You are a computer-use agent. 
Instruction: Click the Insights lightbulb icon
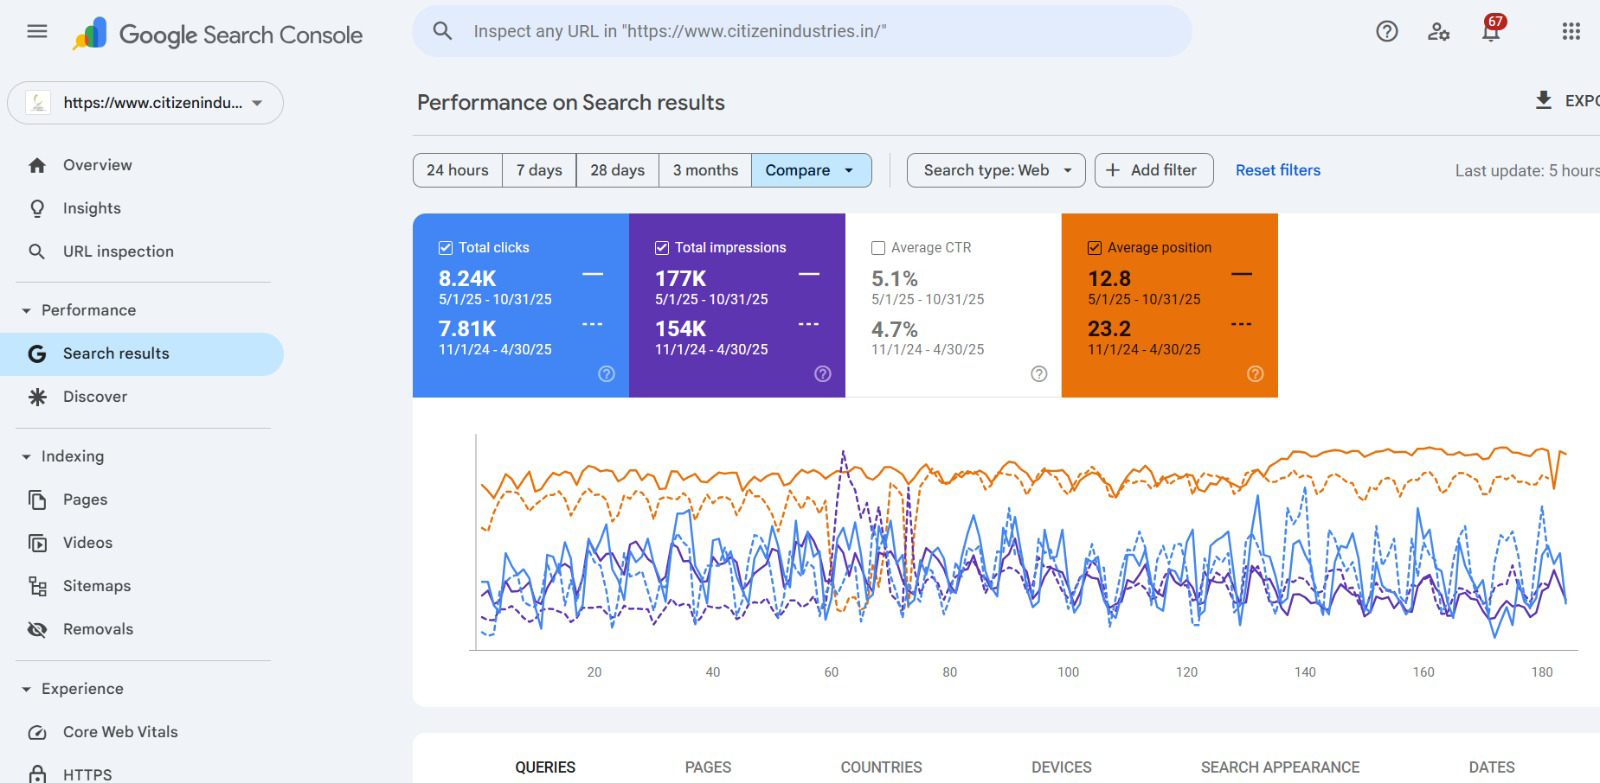37,208
